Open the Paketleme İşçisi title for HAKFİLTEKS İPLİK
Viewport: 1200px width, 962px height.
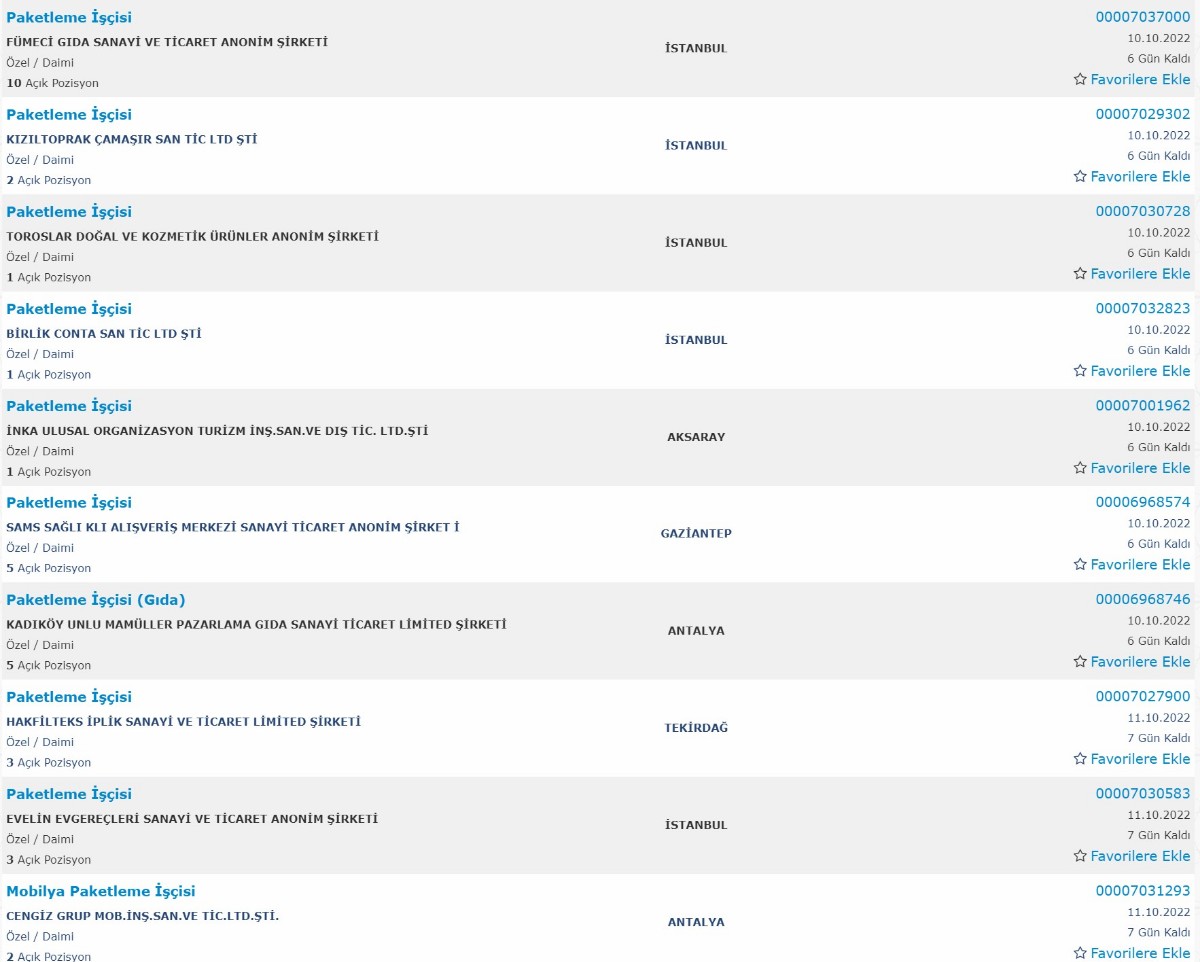tap(69, 697)
